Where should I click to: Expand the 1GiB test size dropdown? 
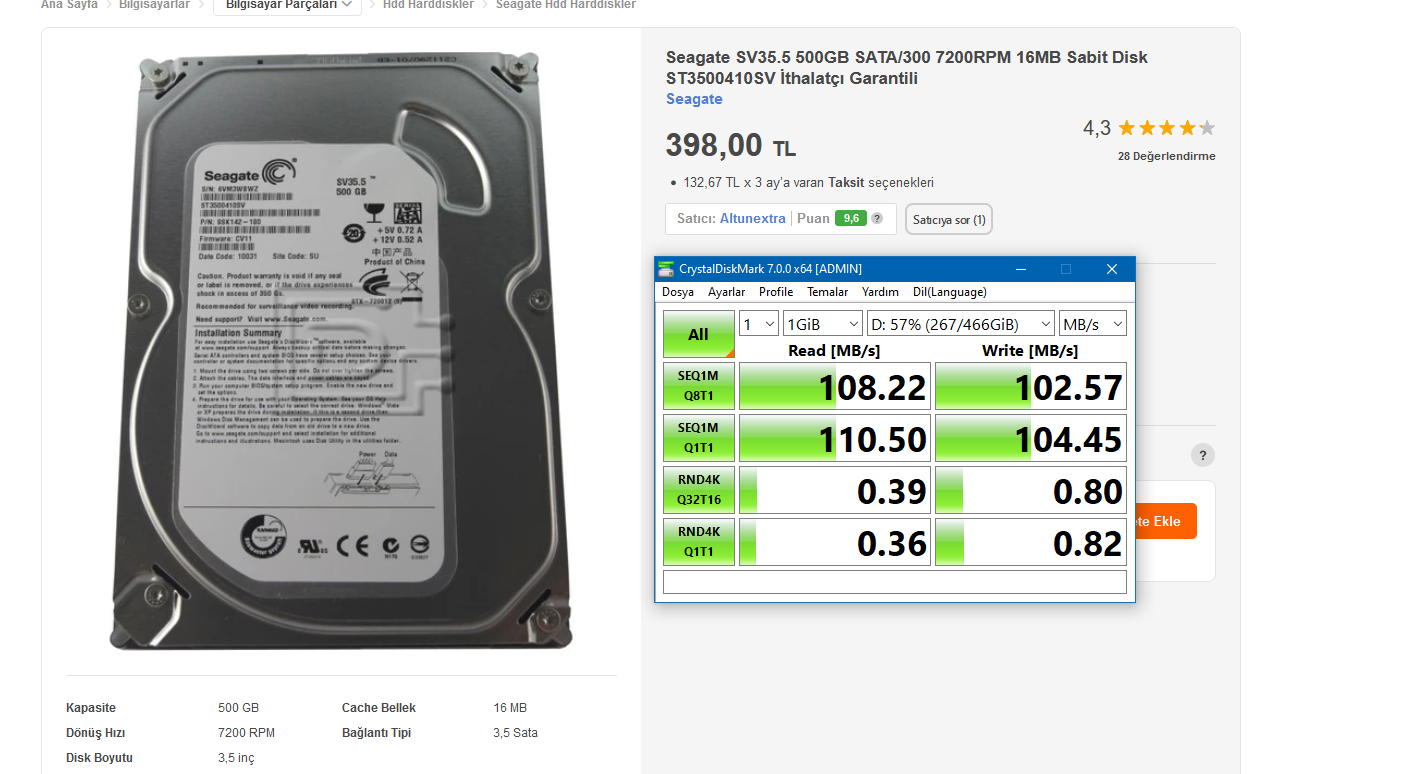(823, 323)
